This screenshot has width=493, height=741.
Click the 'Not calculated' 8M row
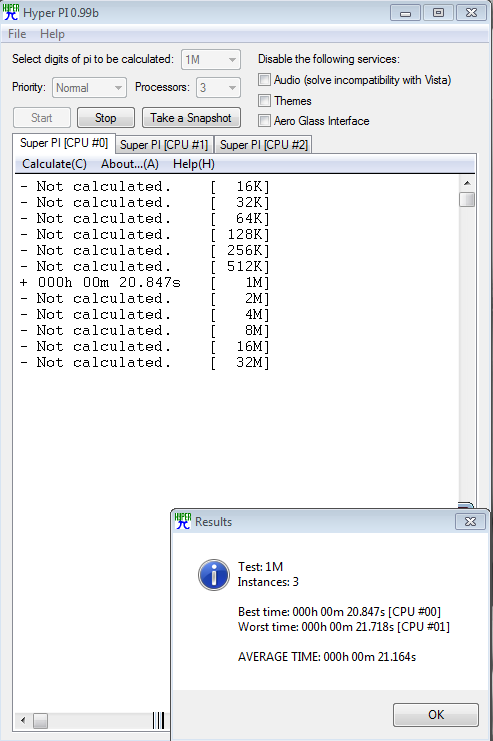point(145,331)
